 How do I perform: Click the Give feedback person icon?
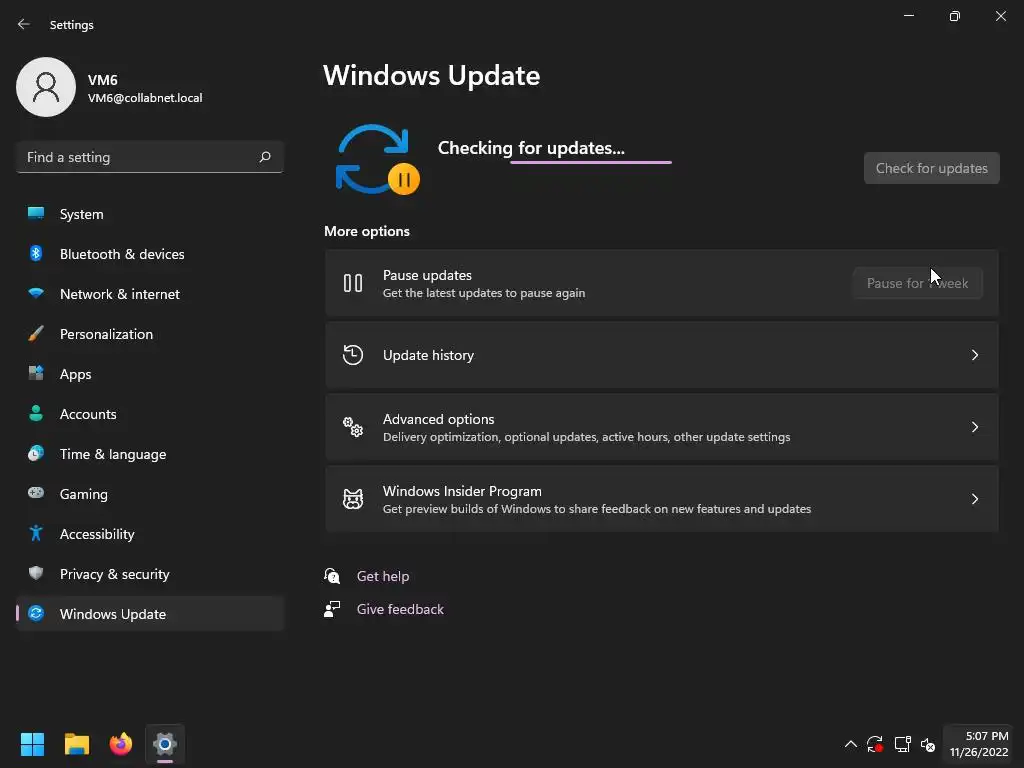tap(332, 609)
